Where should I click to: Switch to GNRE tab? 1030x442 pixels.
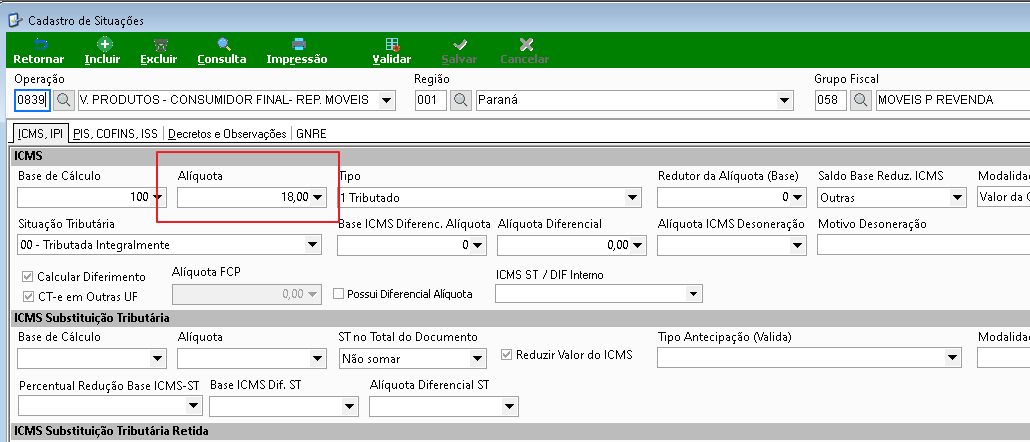point(311,133)
